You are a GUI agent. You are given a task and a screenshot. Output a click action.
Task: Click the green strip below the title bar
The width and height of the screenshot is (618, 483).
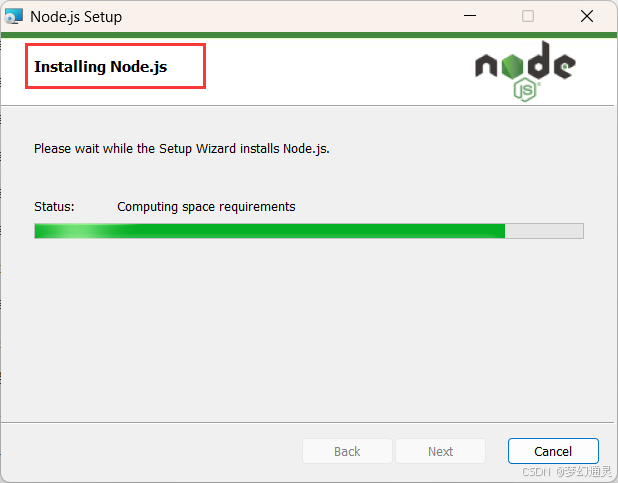(309, 35)
